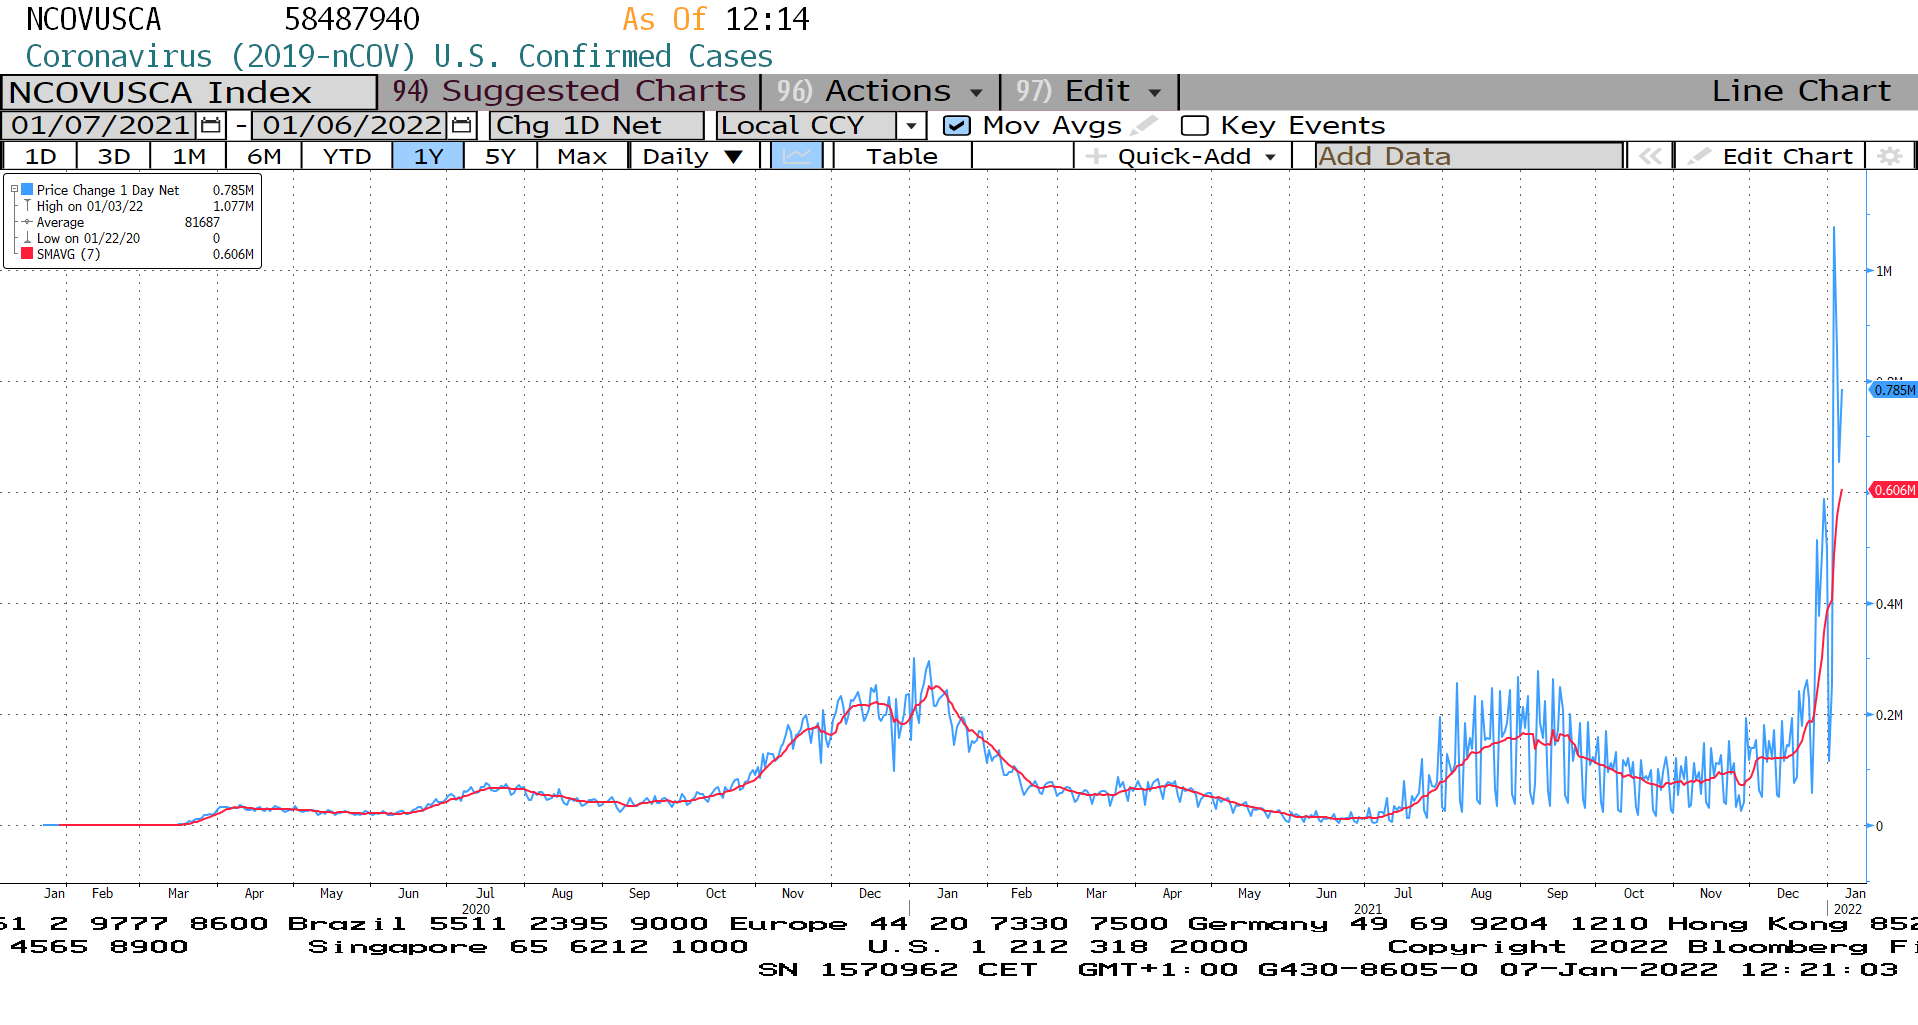1918x1025 pixels.
Task: Select the YTD range tab
Action: (x=347, y=156)
